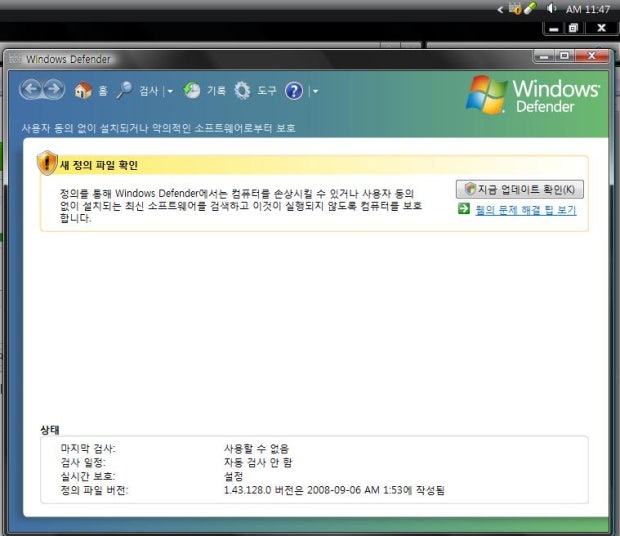Click the 새 정의 파일 확인 heading
The width and height of the screenshot is (620, 536).
coord(99,165)
